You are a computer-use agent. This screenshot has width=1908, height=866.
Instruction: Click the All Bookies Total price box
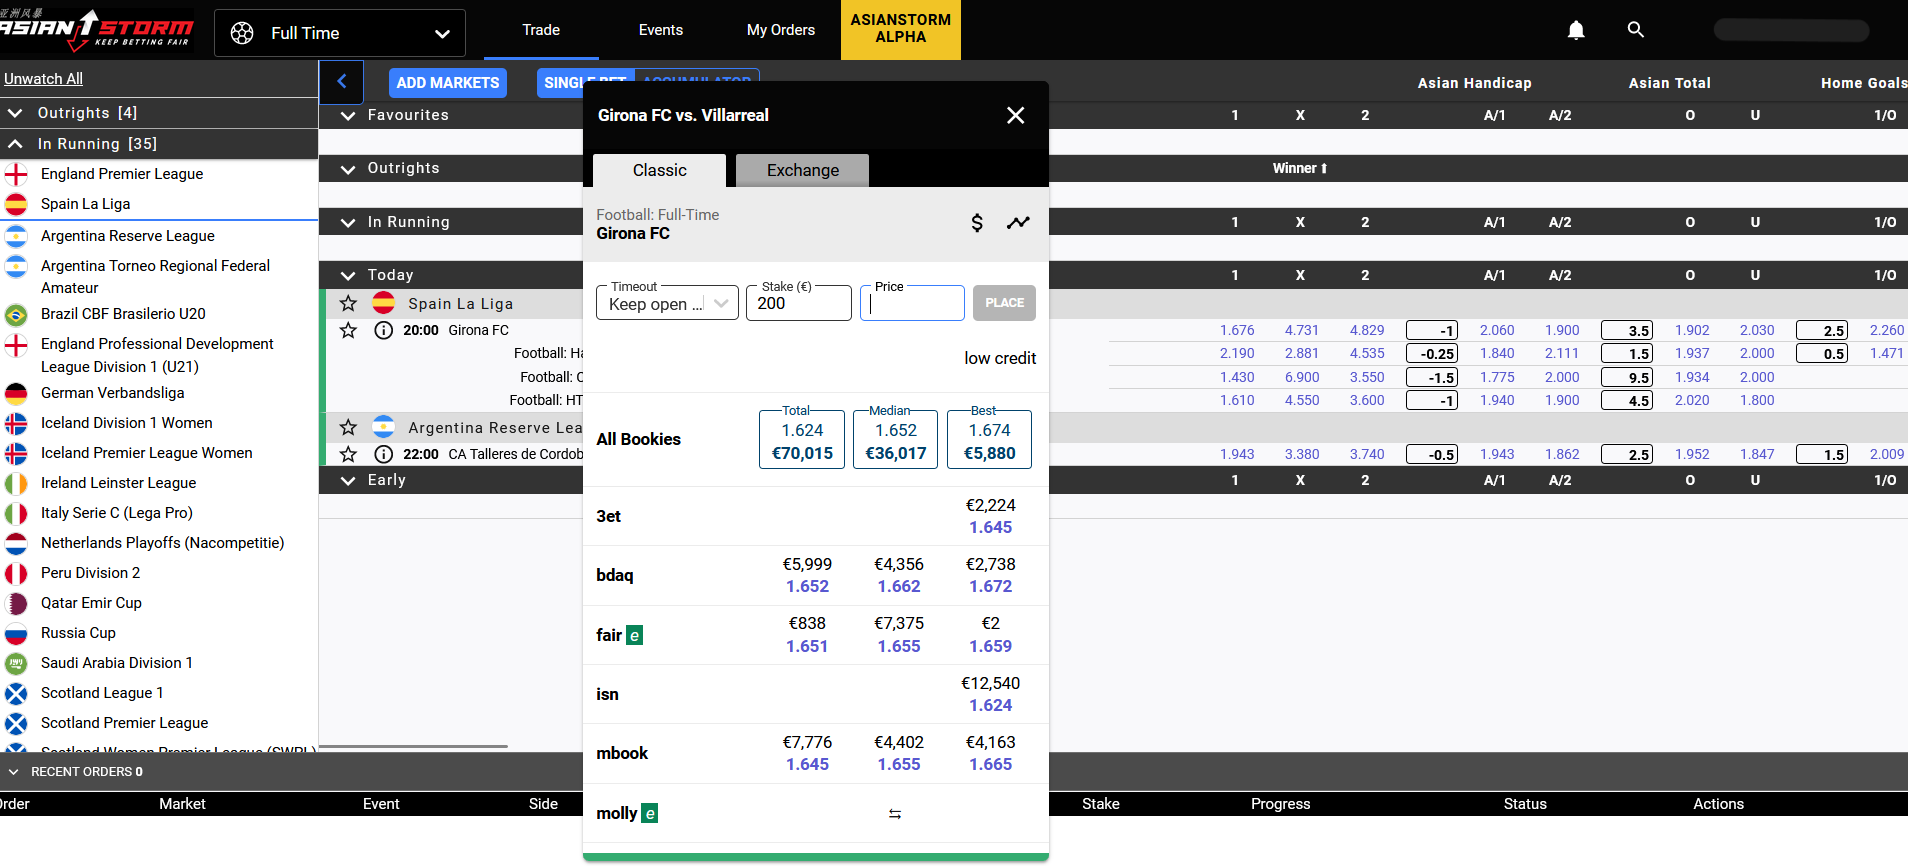[x=802, y=439]
